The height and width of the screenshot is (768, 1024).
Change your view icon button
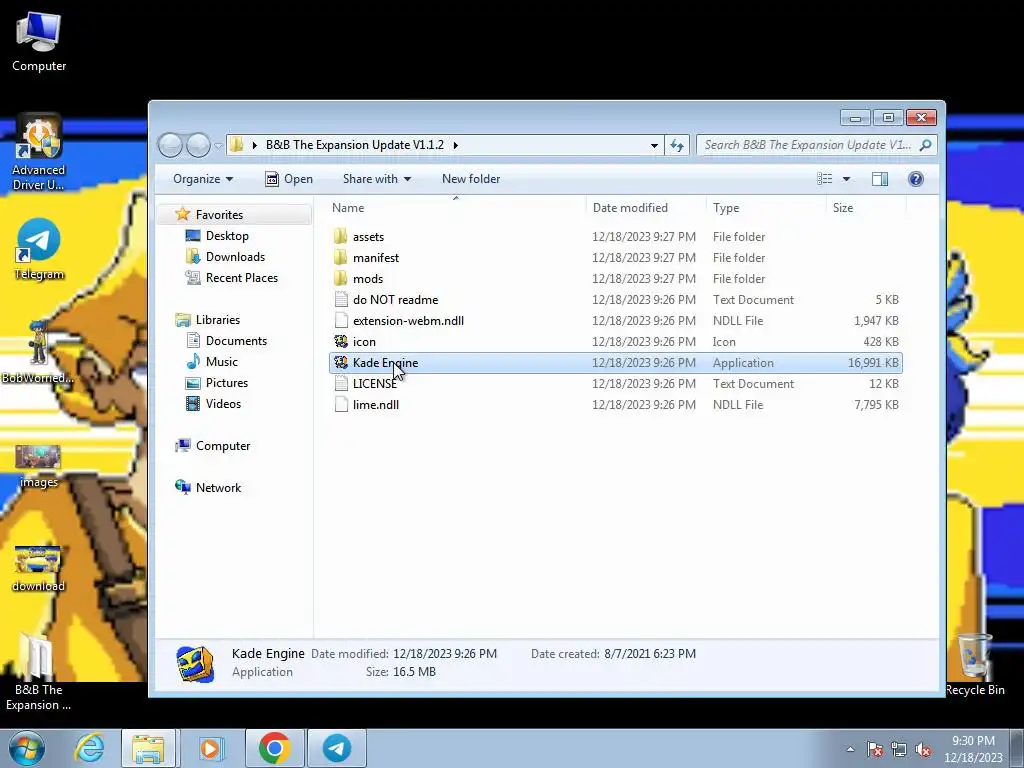coord(825,179)
